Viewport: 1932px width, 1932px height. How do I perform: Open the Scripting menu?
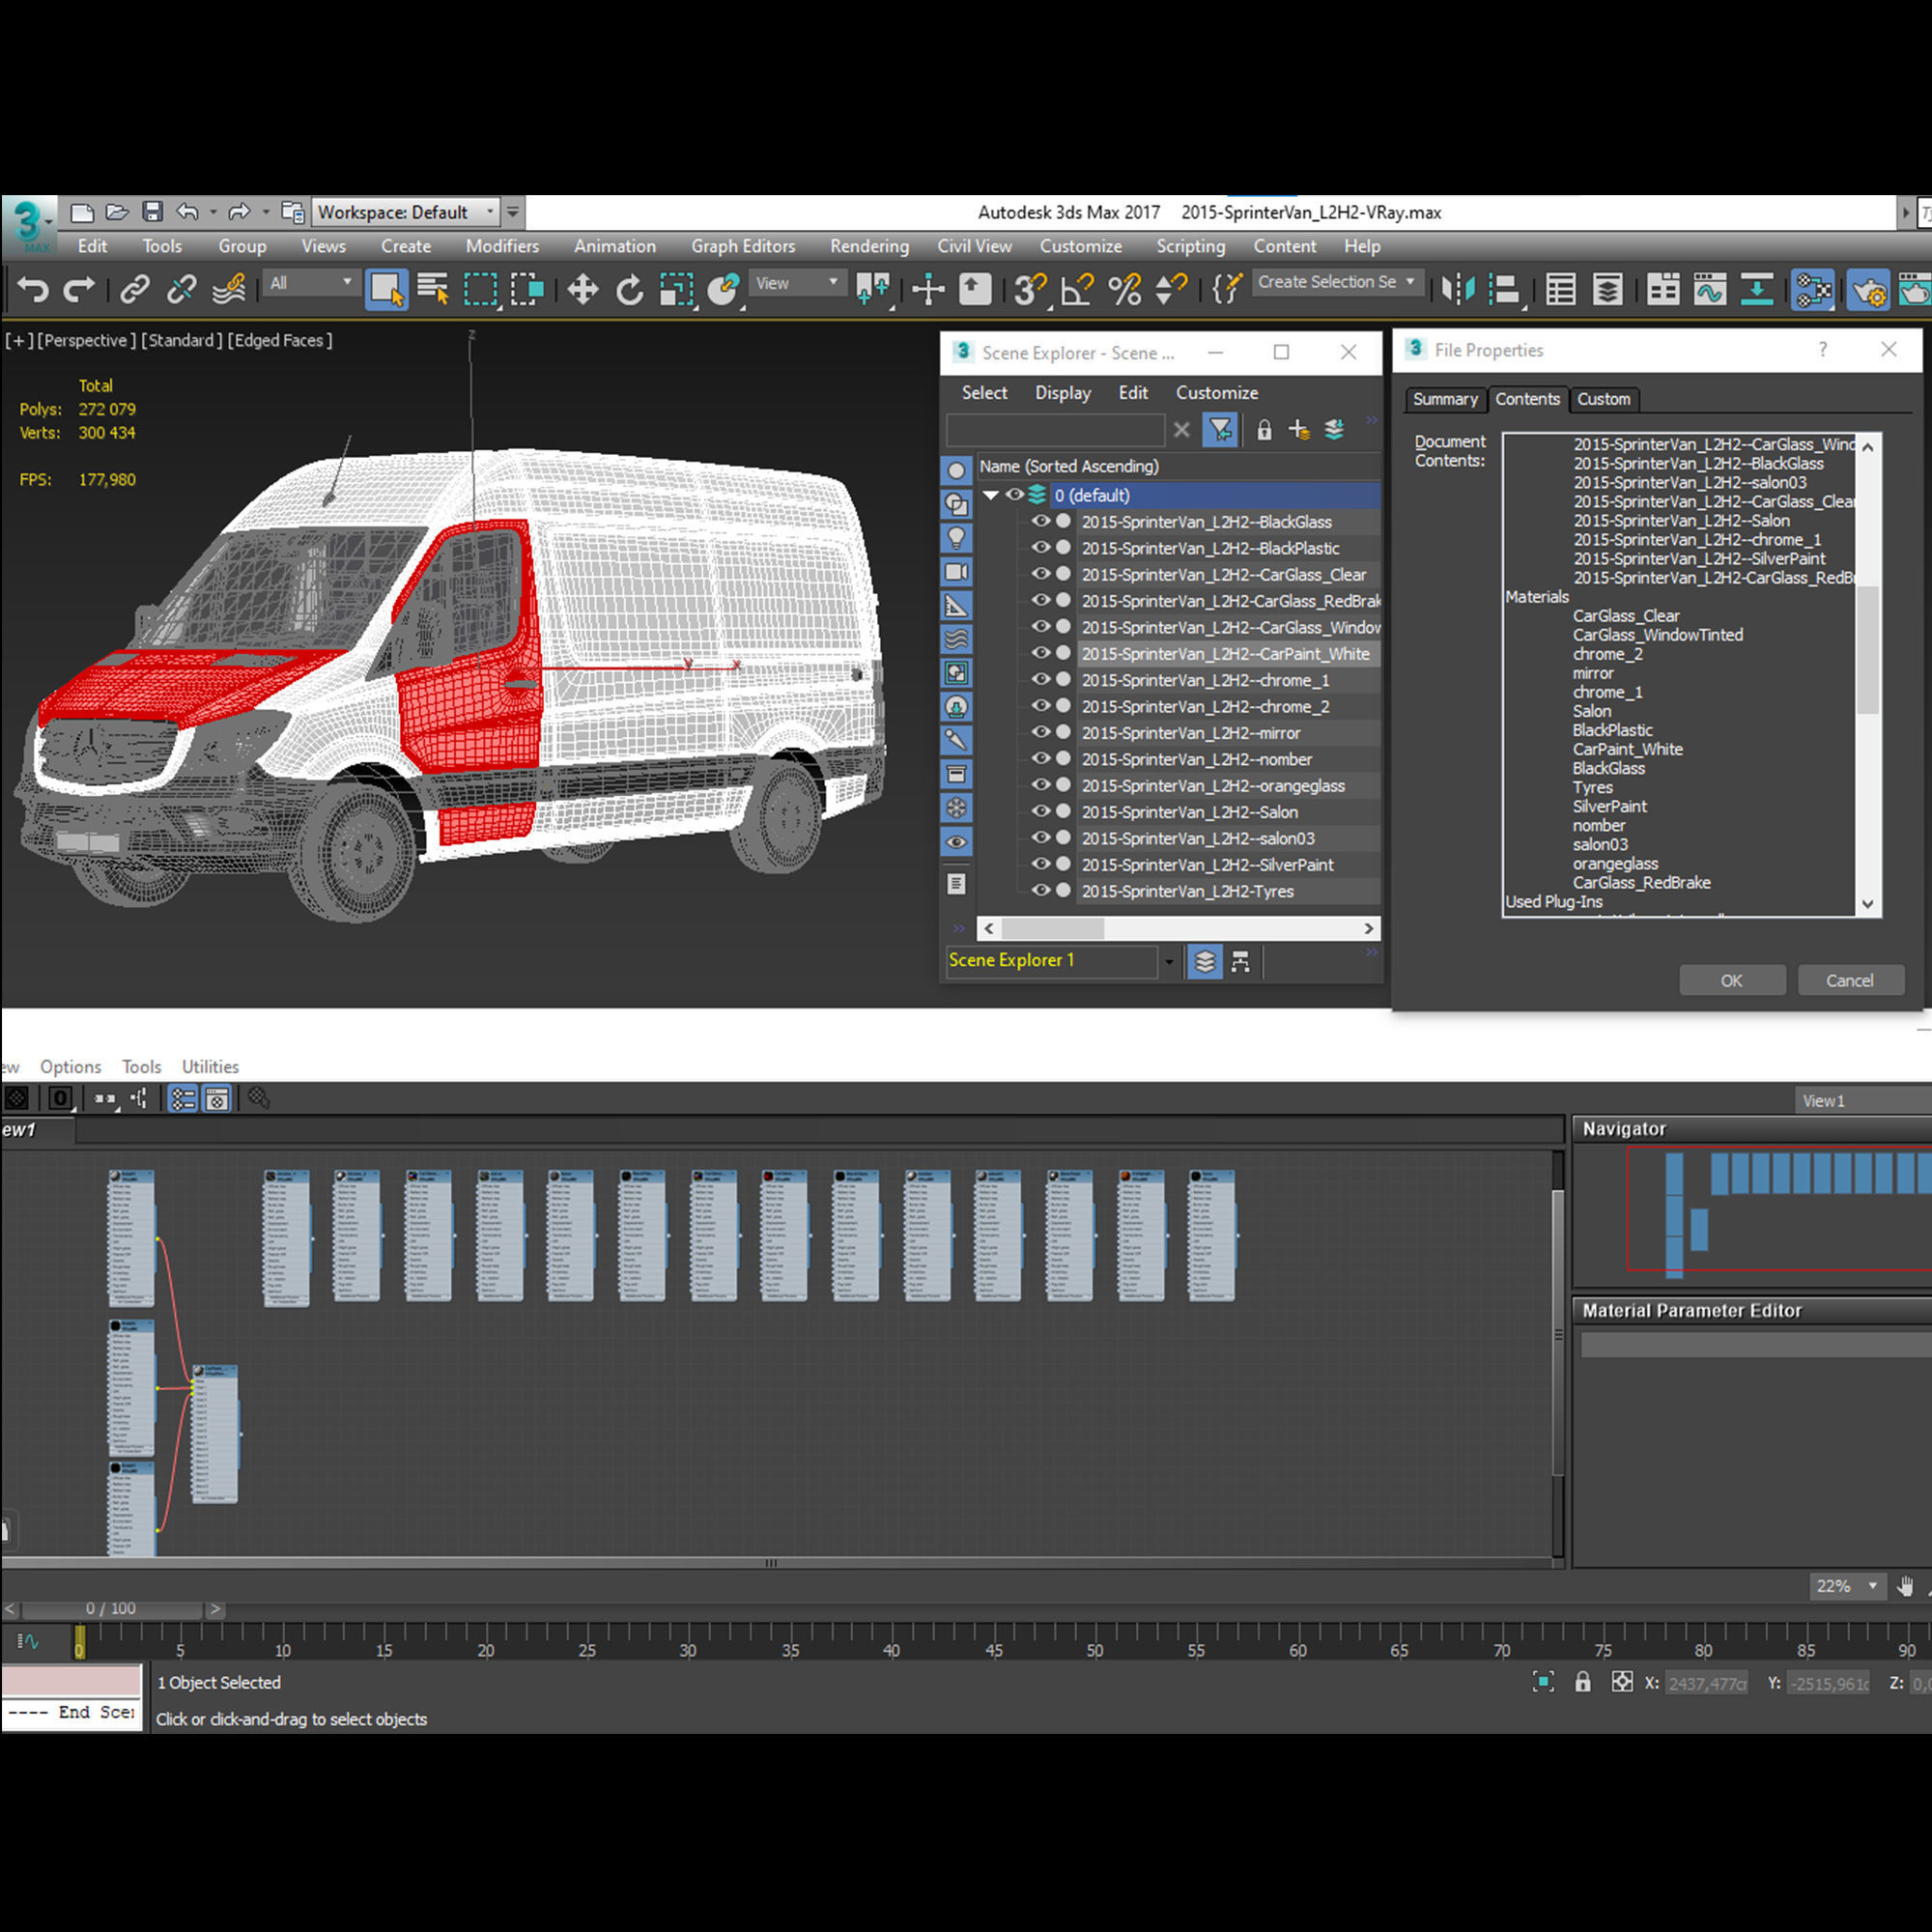tap(1190, 246)
